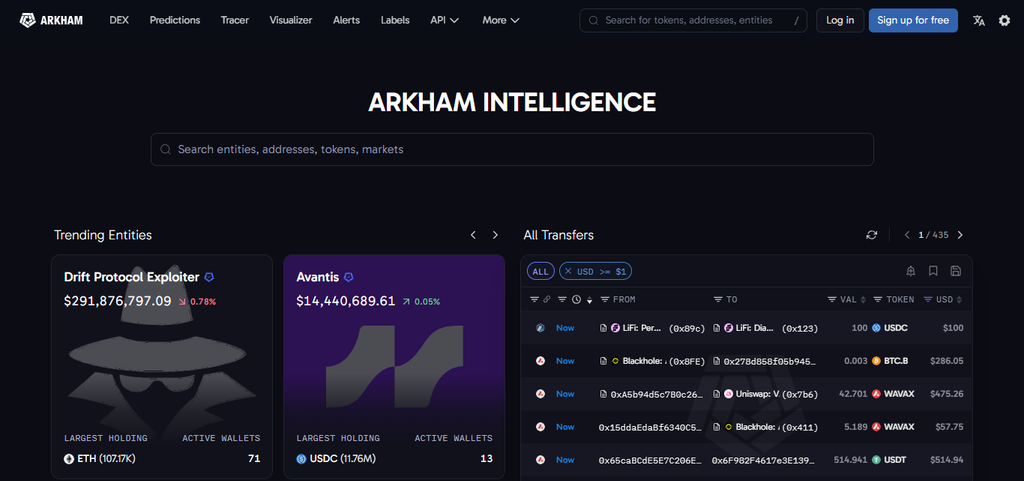Click the chain icon in the $100 USDC row
This screenshot has height=481, width=1024.
click(x=540, y=328)
